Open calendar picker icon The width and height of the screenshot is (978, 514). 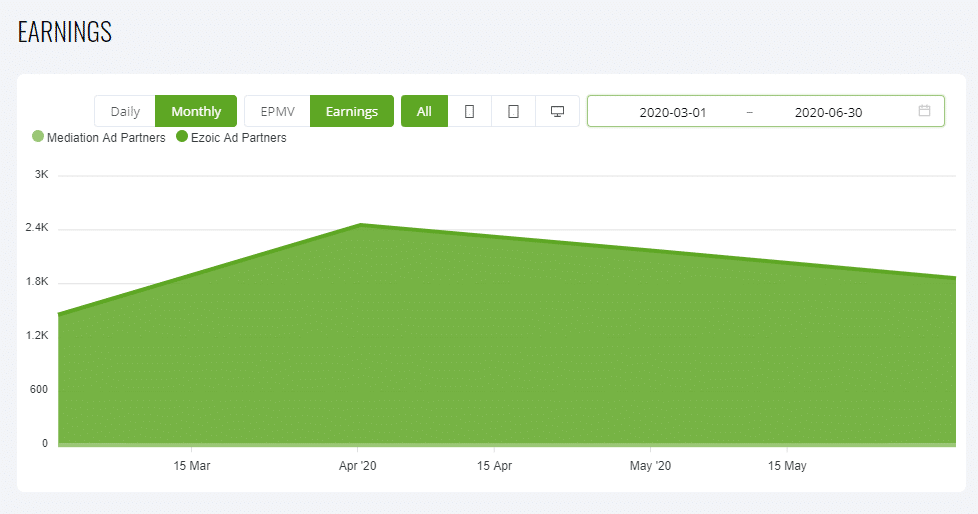coord(924,110)
